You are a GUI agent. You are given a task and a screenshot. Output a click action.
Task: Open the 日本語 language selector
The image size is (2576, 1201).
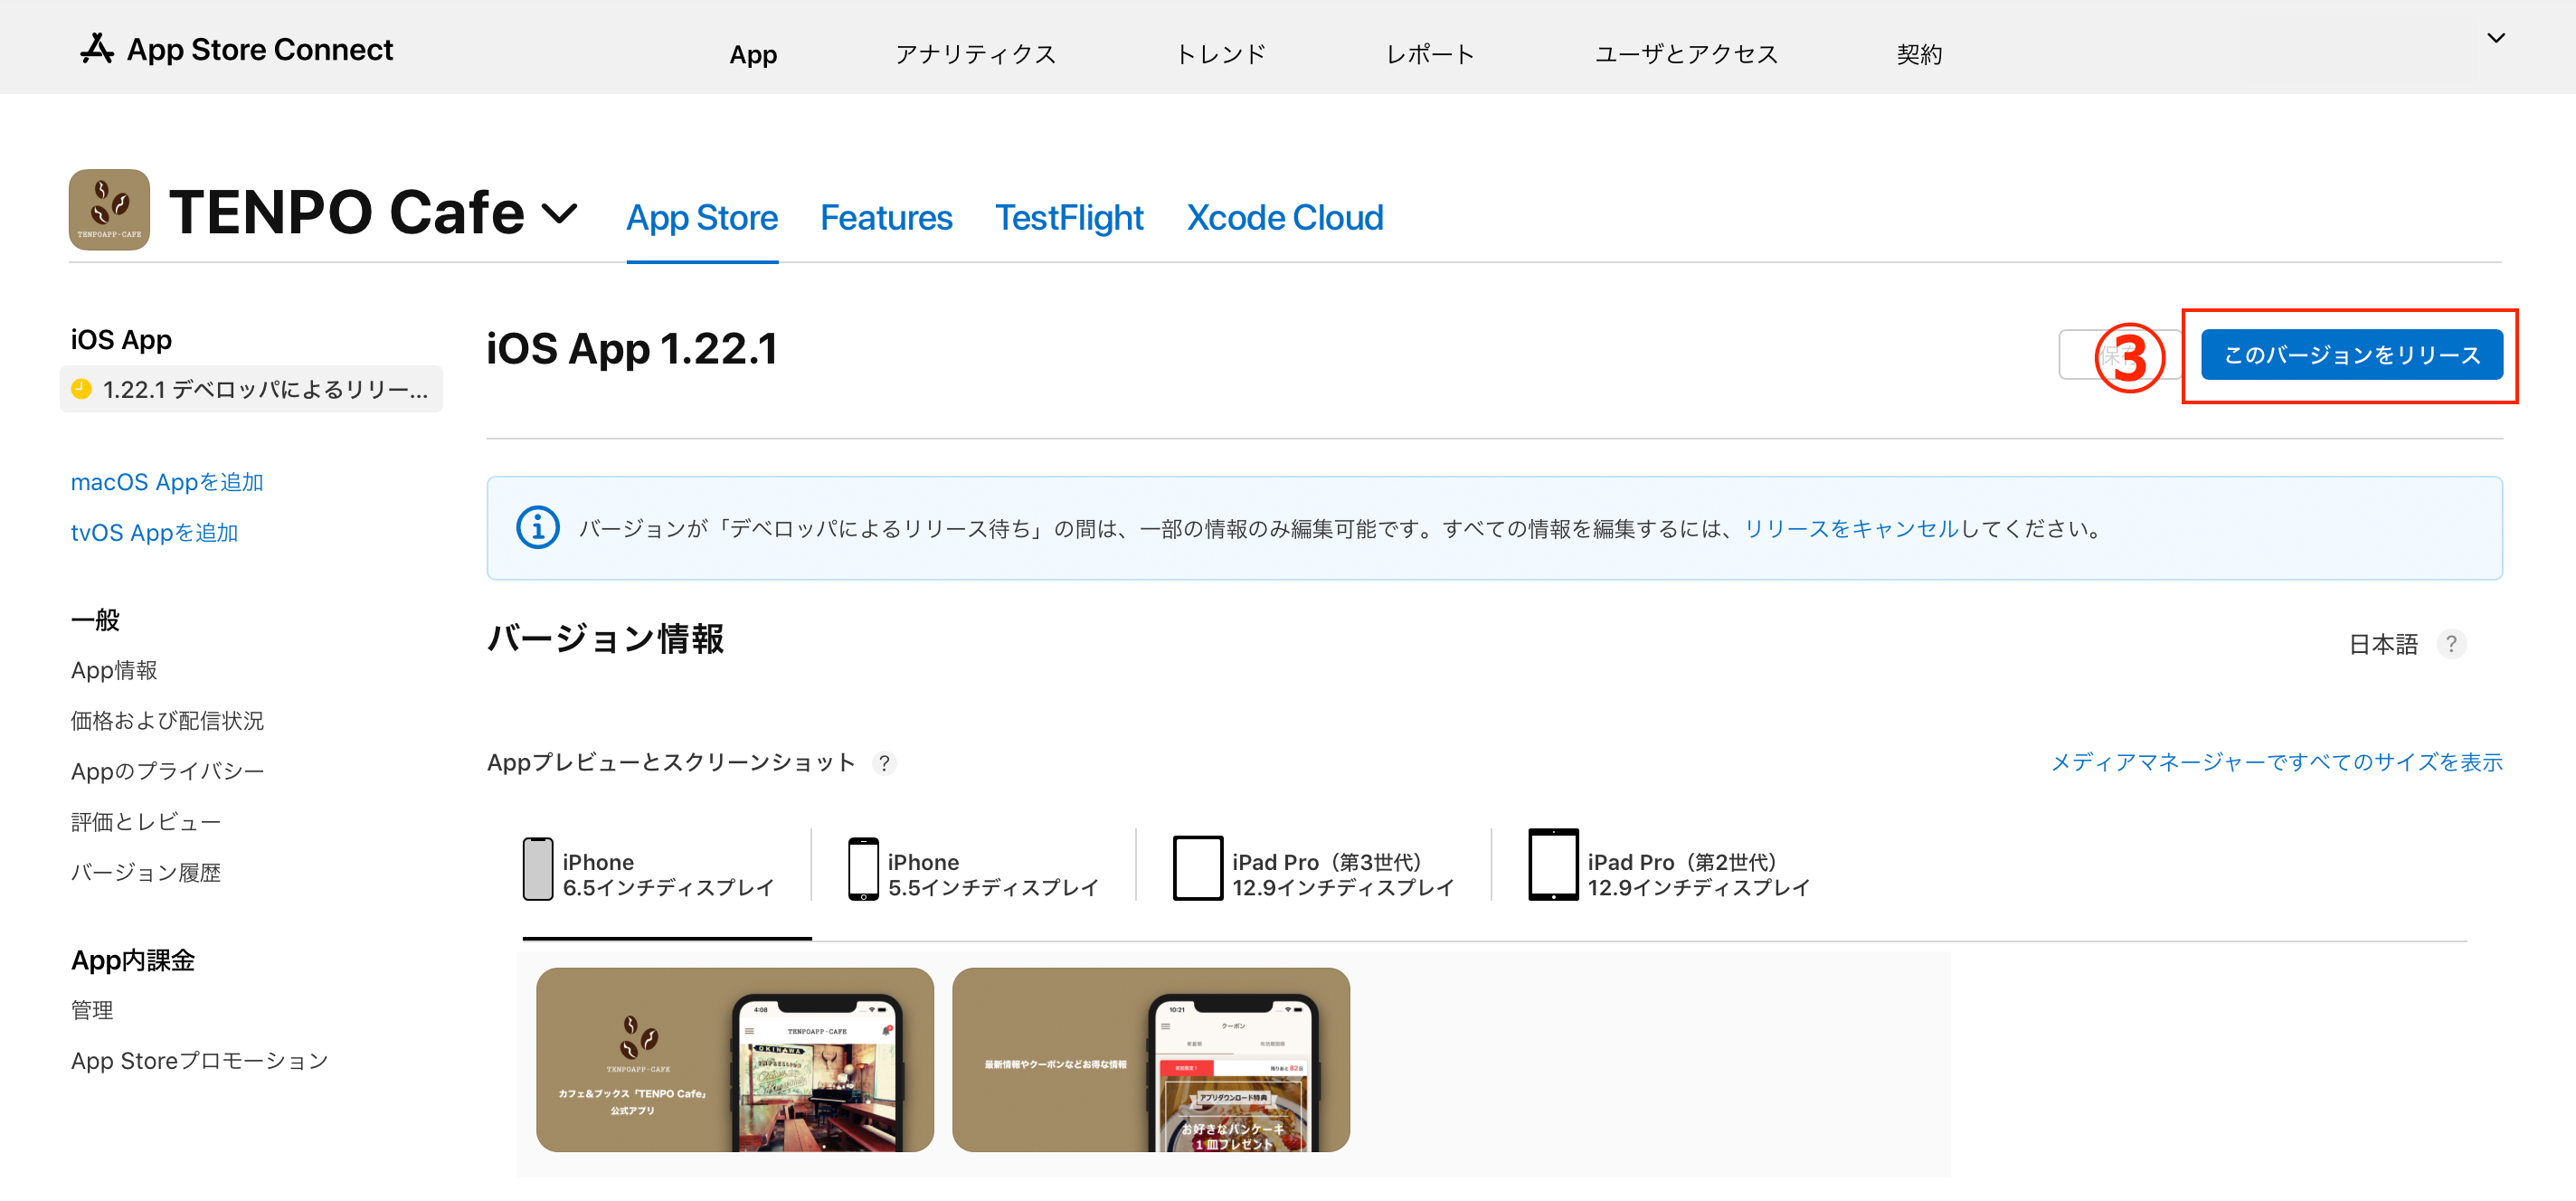click(2382, 644)
